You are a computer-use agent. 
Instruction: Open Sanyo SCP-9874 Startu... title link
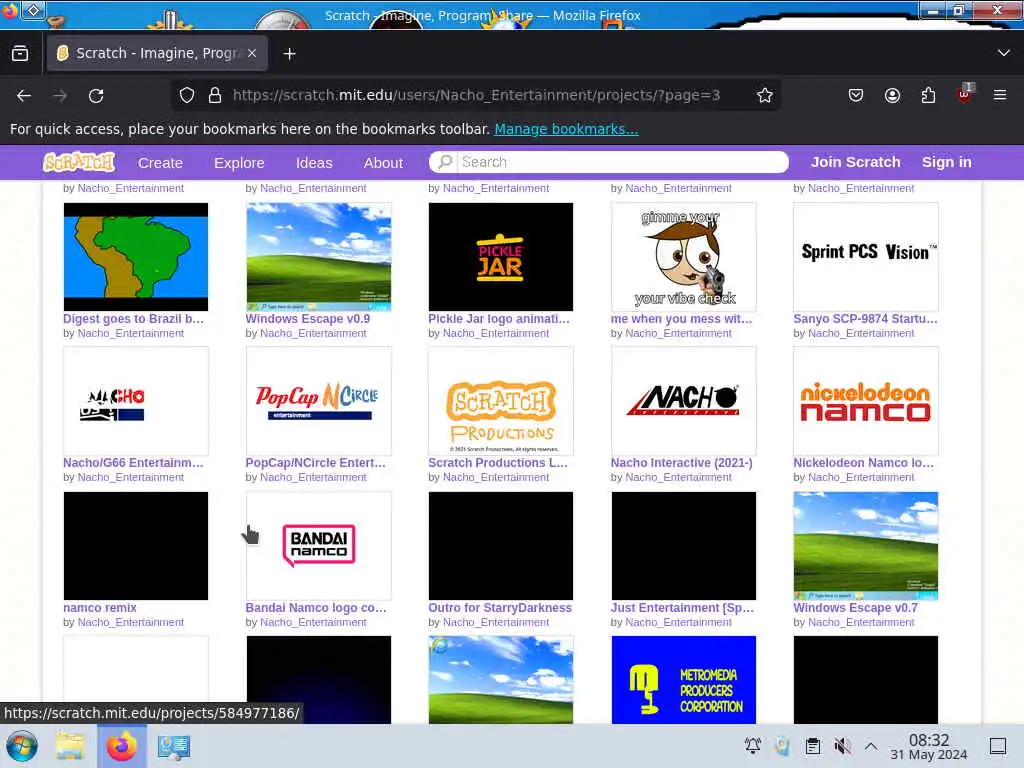tap(865, 319)
